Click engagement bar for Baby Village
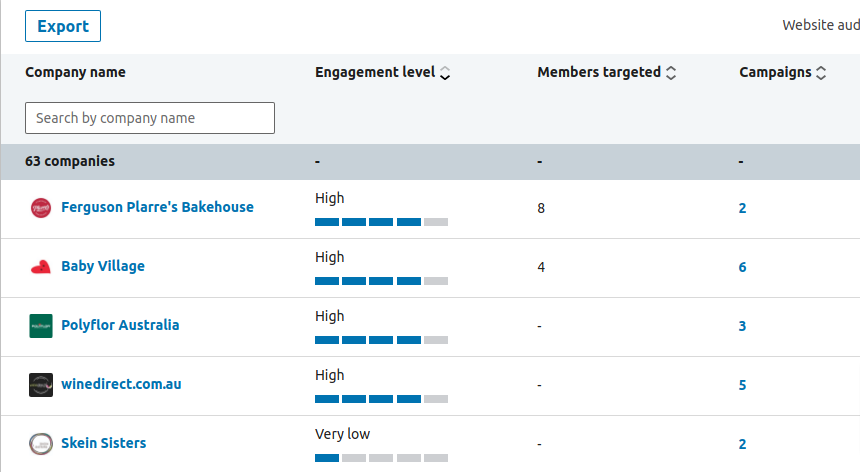The image size is (860, 472). [381, 281]
